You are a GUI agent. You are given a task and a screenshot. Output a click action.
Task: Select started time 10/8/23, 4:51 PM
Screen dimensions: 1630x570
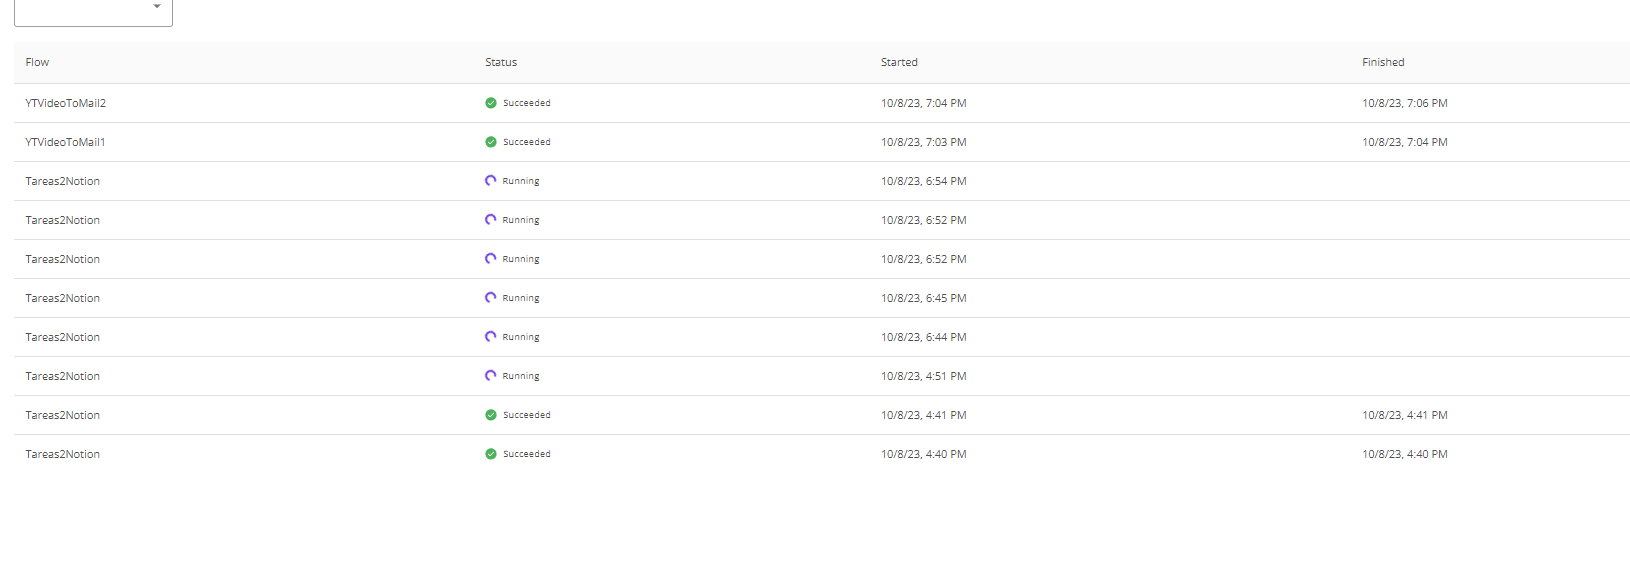[x=924, y=376]
